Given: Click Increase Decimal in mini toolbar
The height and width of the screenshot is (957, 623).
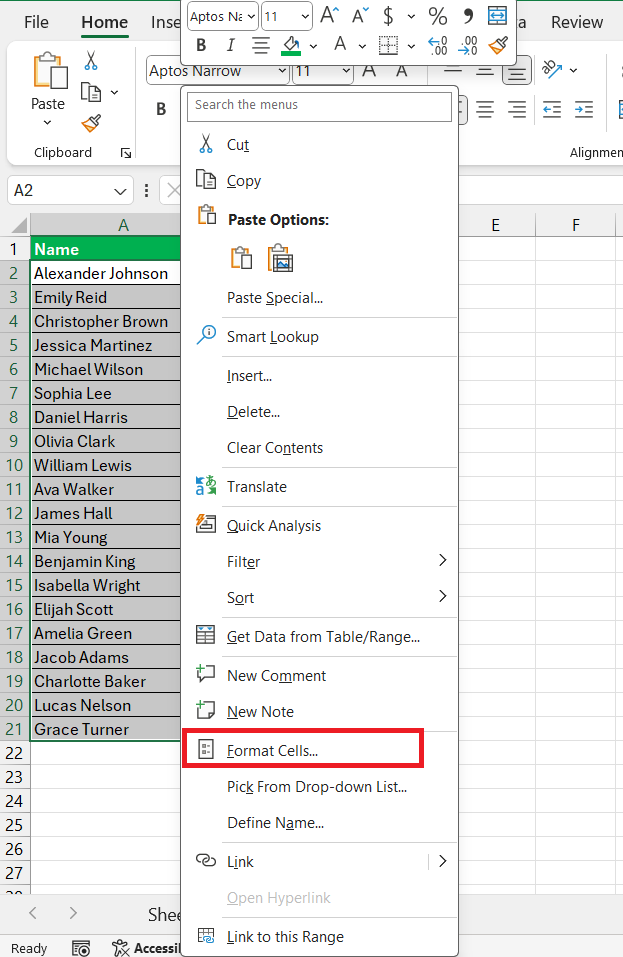Looking at the screenshot, I should [x=438, y=46].
